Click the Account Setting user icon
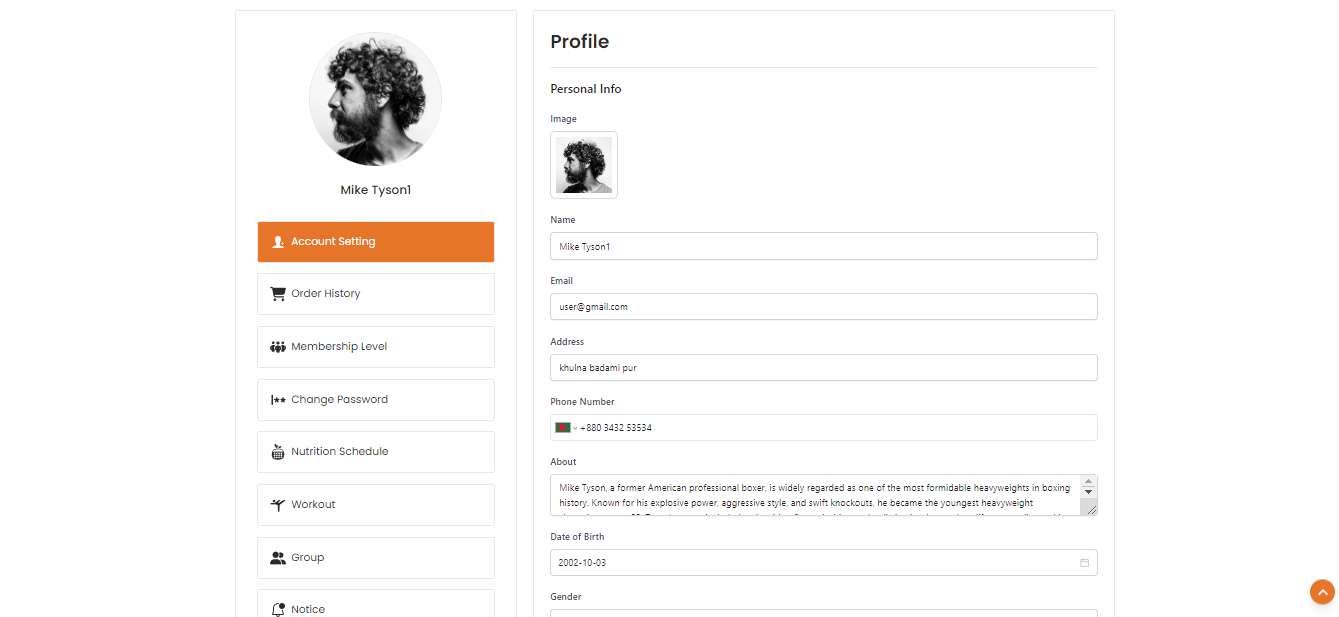 coord(278,242)
